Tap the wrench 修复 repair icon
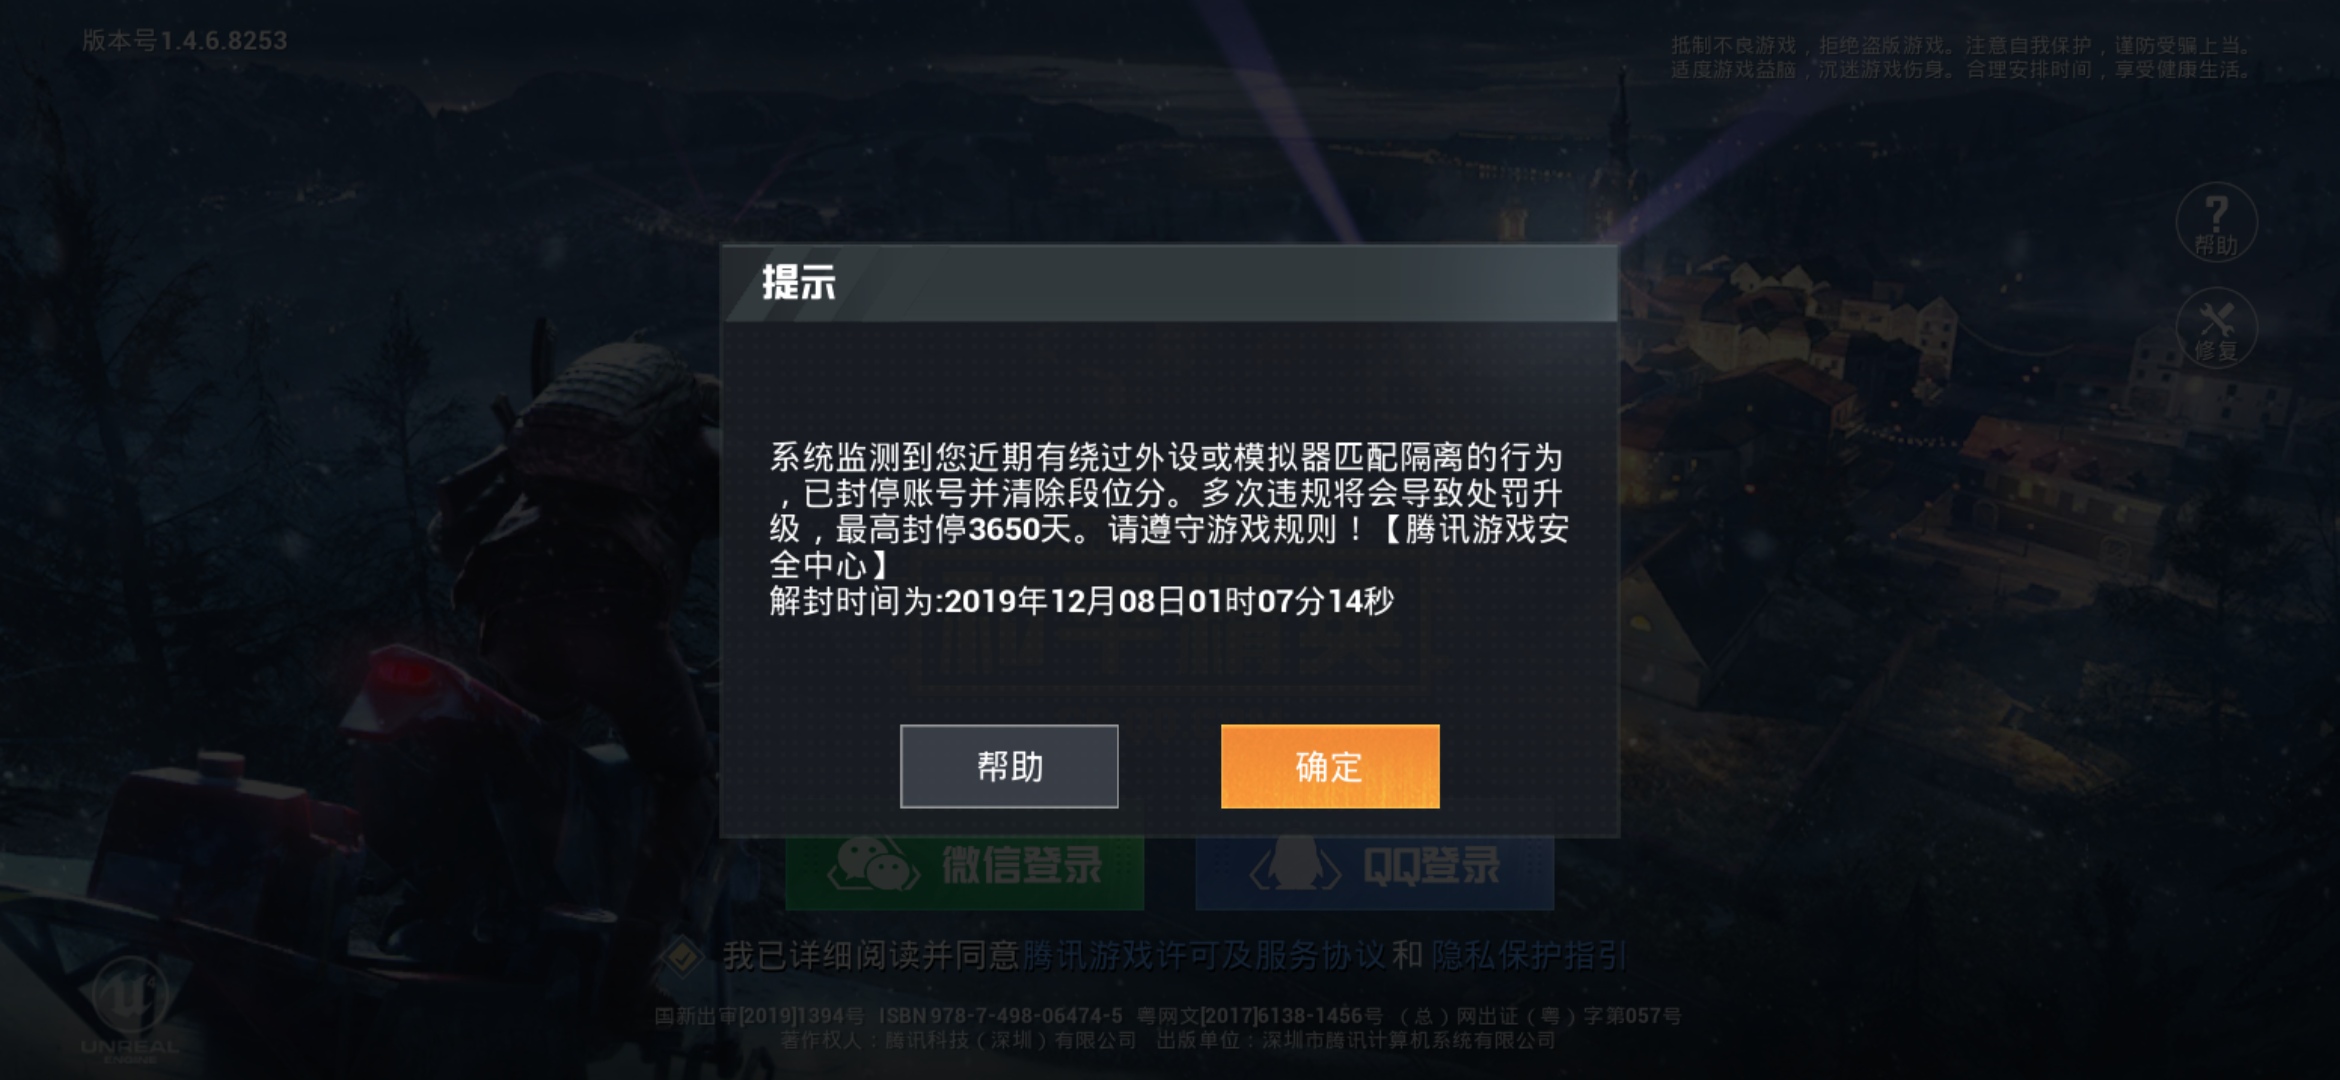The height and width of the screenshot is (1080, 2340). pos(2216,329)
